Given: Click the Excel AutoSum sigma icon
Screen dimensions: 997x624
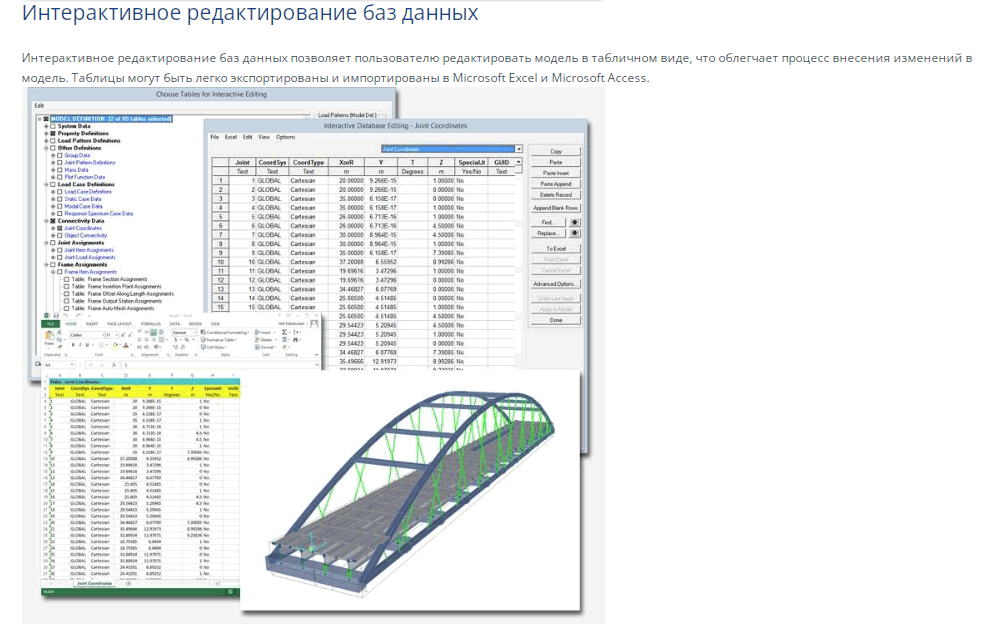Looking at the screenshot, I should (284, 332).
